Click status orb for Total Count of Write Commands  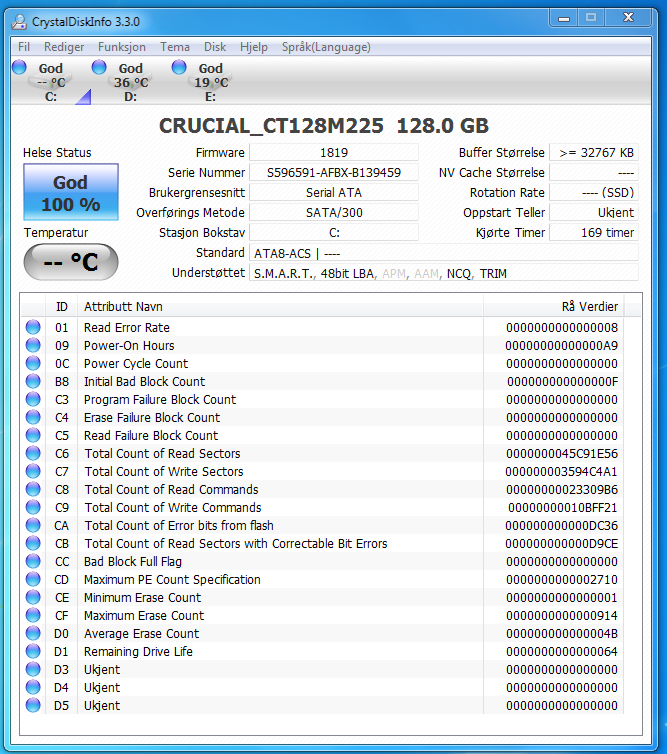pos(33,507)
